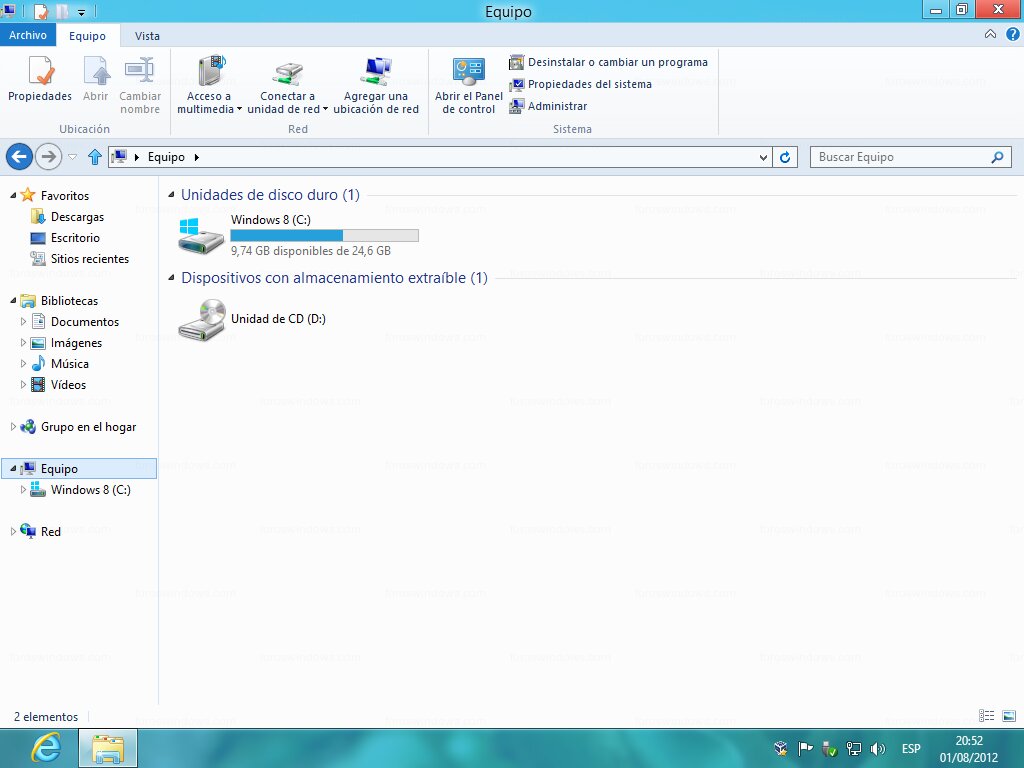Expand the Imágenes library arrow
The image size is (1024, 768).
coord(24,343)
